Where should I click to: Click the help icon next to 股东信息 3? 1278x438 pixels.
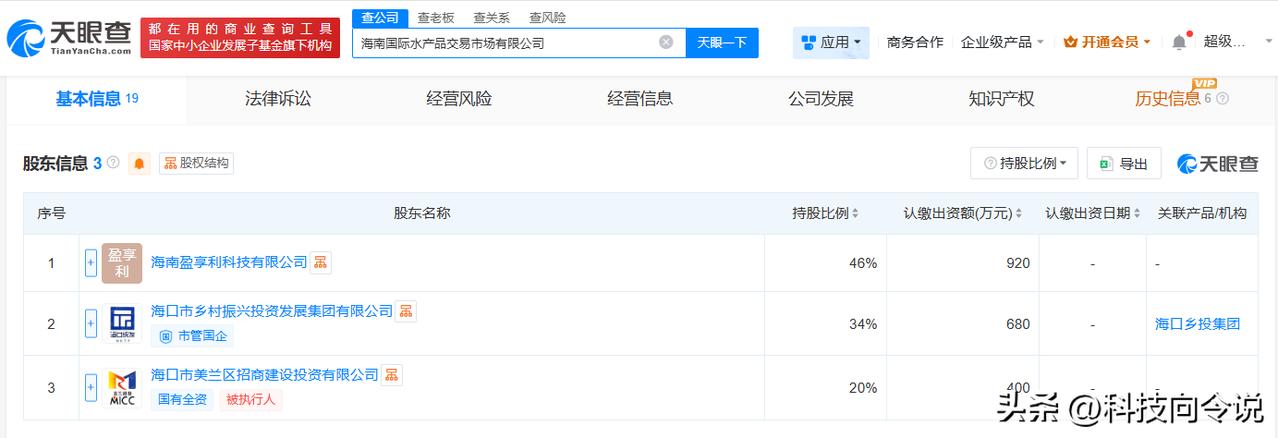click(113, 162)
